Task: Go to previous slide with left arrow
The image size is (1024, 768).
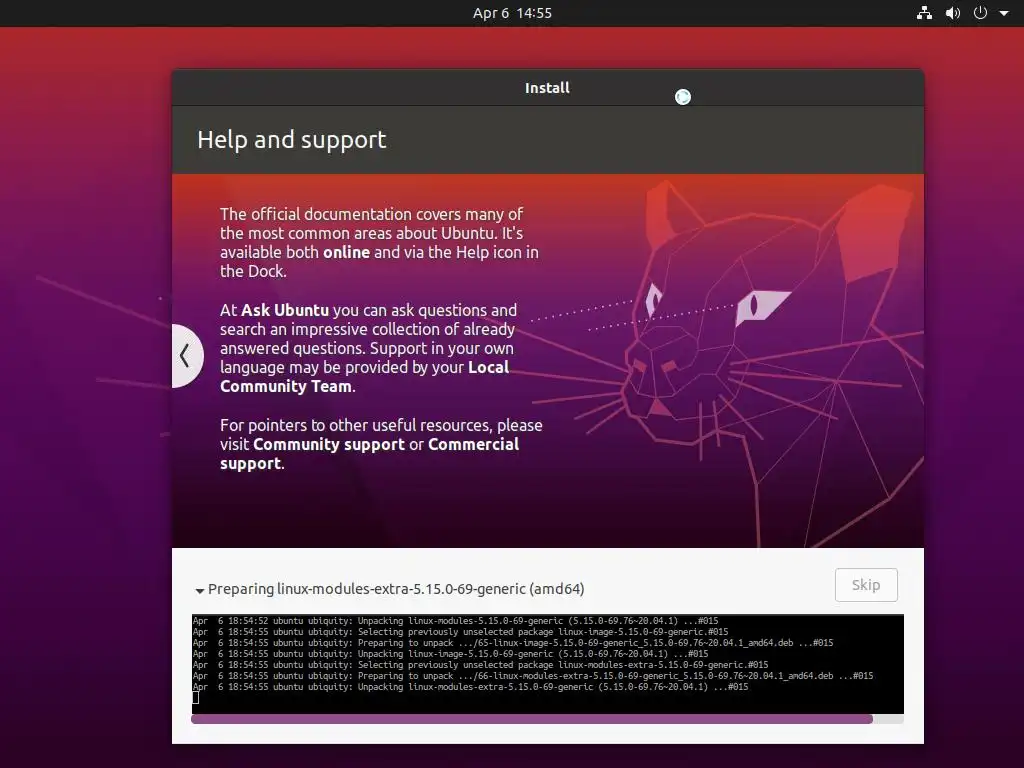Action: tap(187, 356)
